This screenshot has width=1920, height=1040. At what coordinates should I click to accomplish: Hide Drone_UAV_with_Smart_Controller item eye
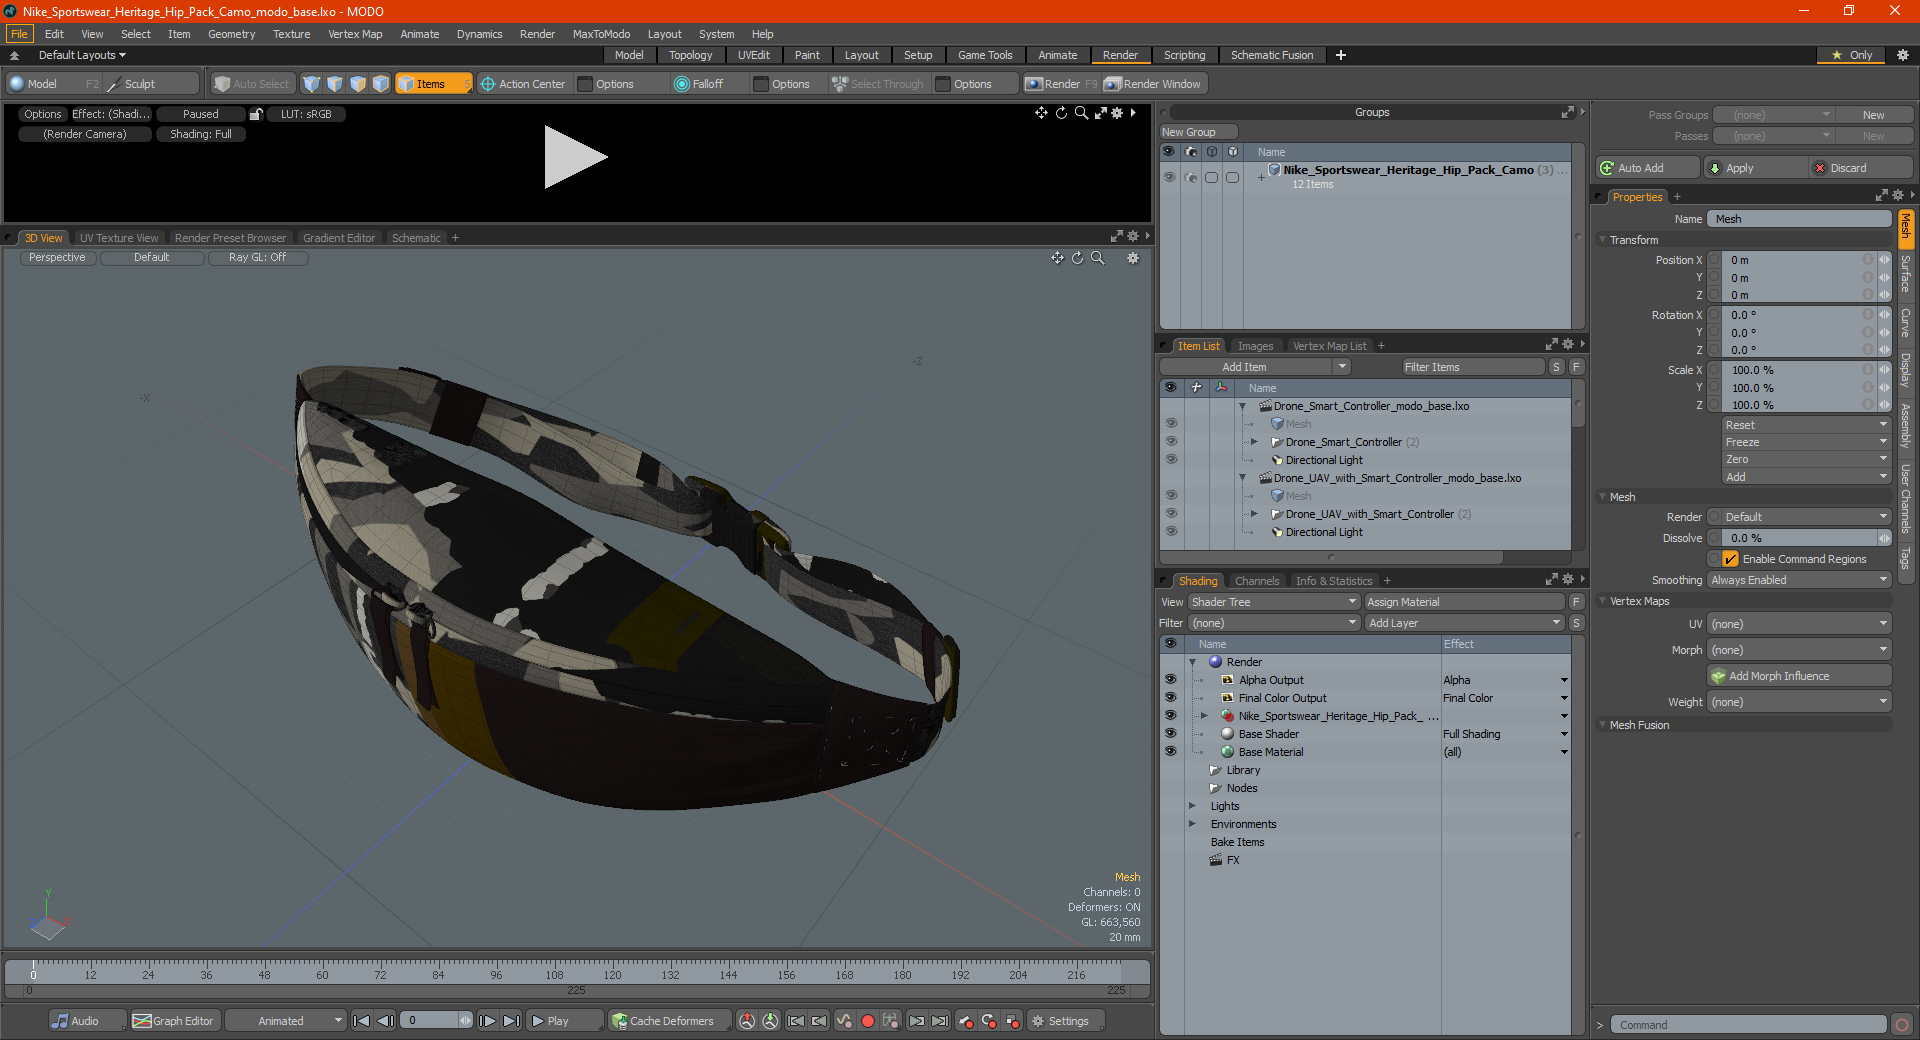click(x=1171, y=514)
